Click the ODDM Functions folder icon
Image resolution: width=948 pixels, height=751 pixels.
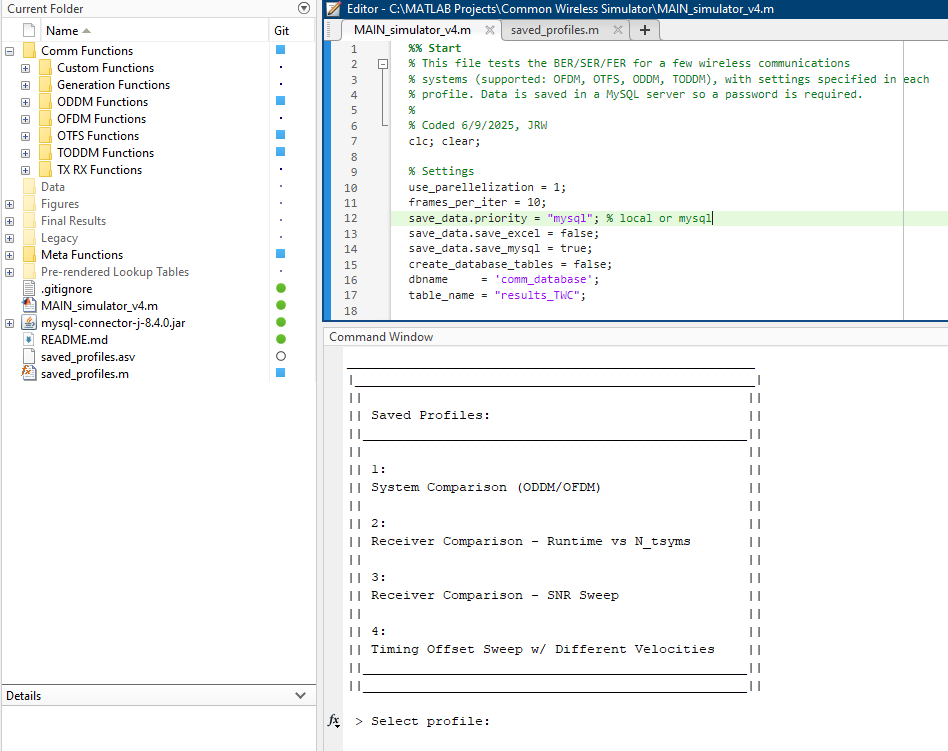(45, 101)
